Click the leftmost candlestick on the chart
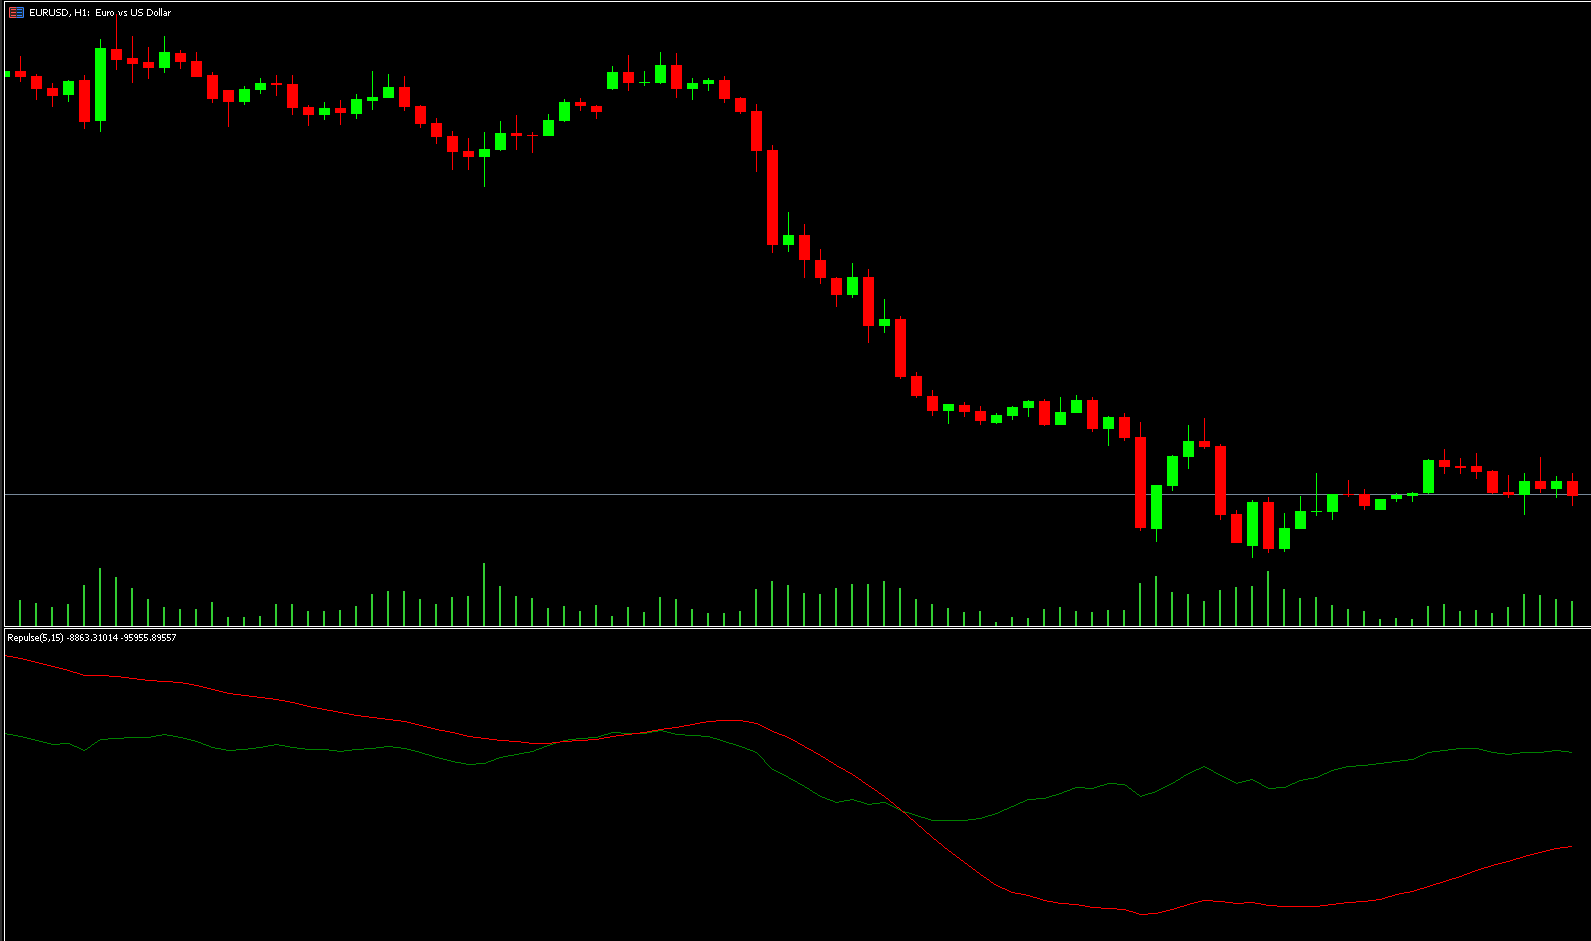 [8, 74]
